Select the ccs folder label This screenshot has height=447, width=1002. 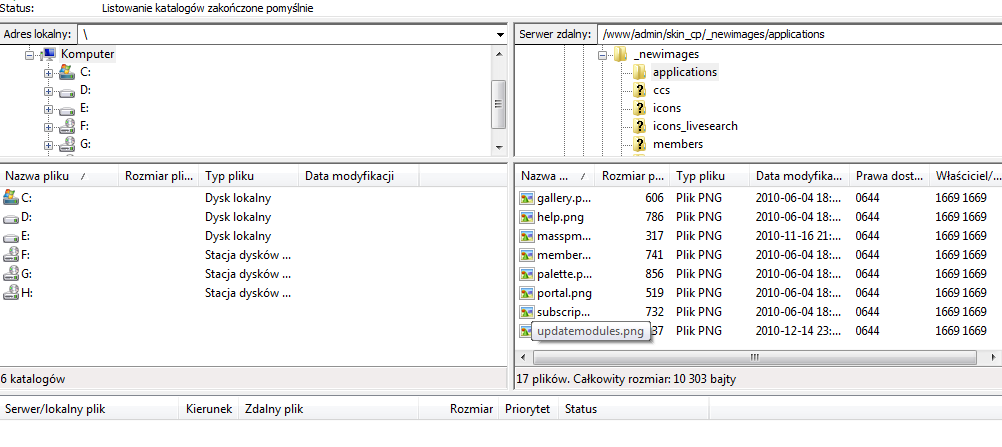tap(661, 90)
